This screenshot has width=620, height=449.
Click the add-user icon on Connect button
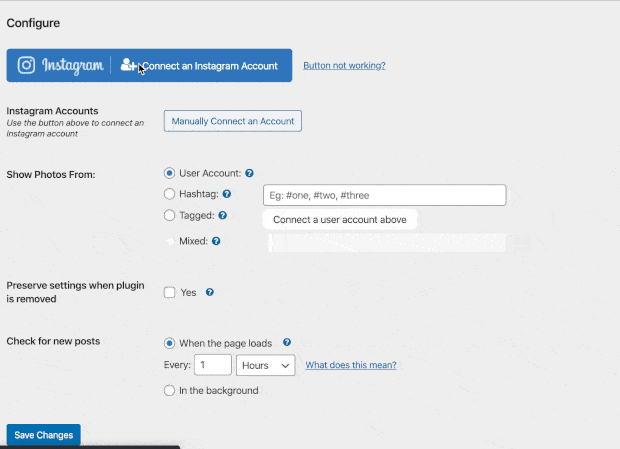point(128,66)
